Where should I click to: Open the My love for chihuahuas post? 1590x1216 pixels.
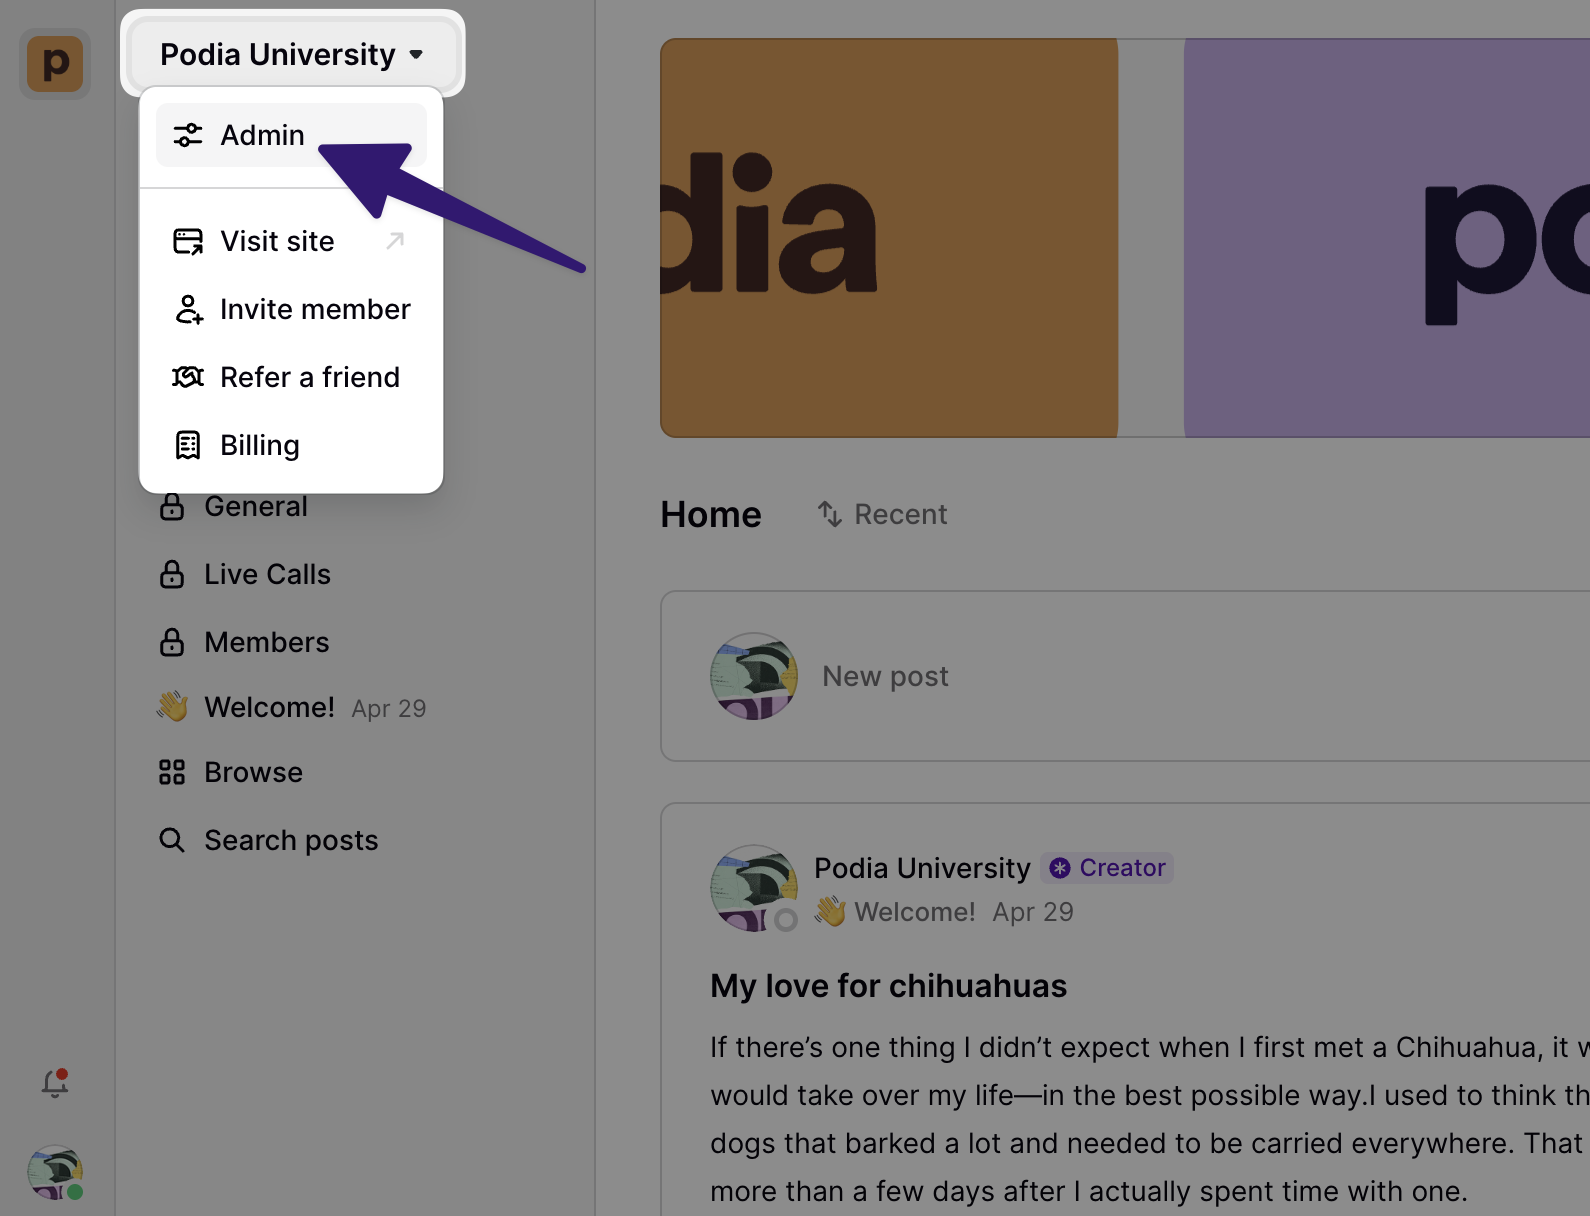889,986
